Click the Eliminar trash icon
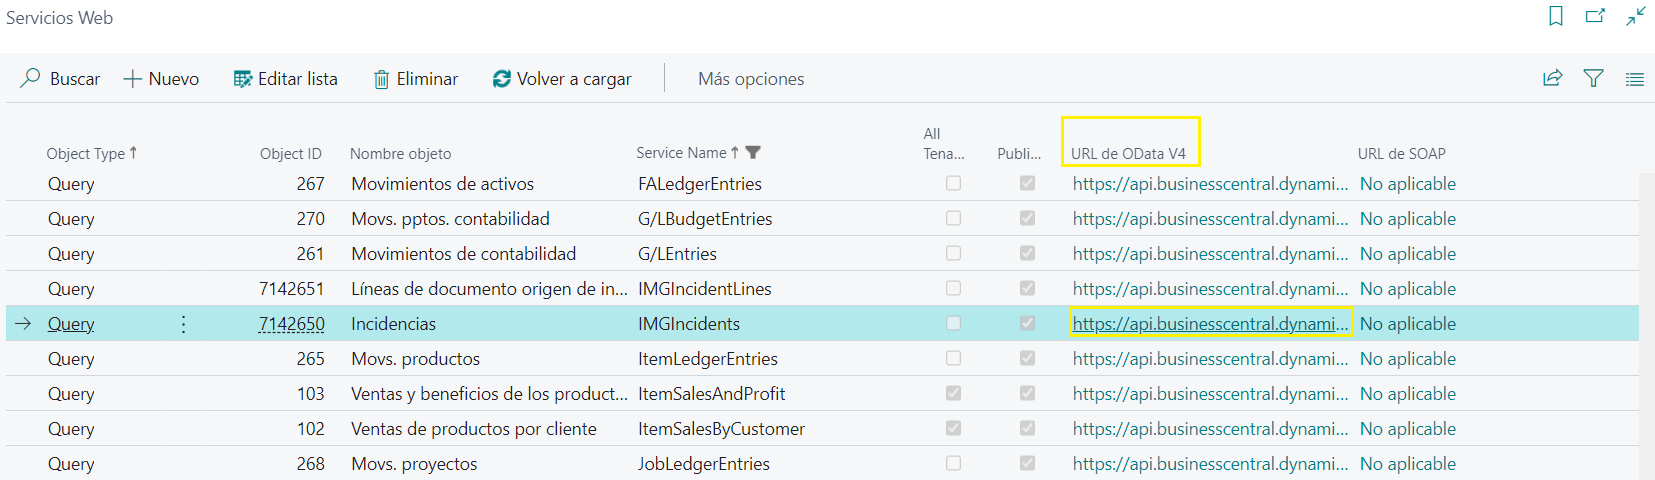This screenshot has width=1655, height=480. pos(381,79)
